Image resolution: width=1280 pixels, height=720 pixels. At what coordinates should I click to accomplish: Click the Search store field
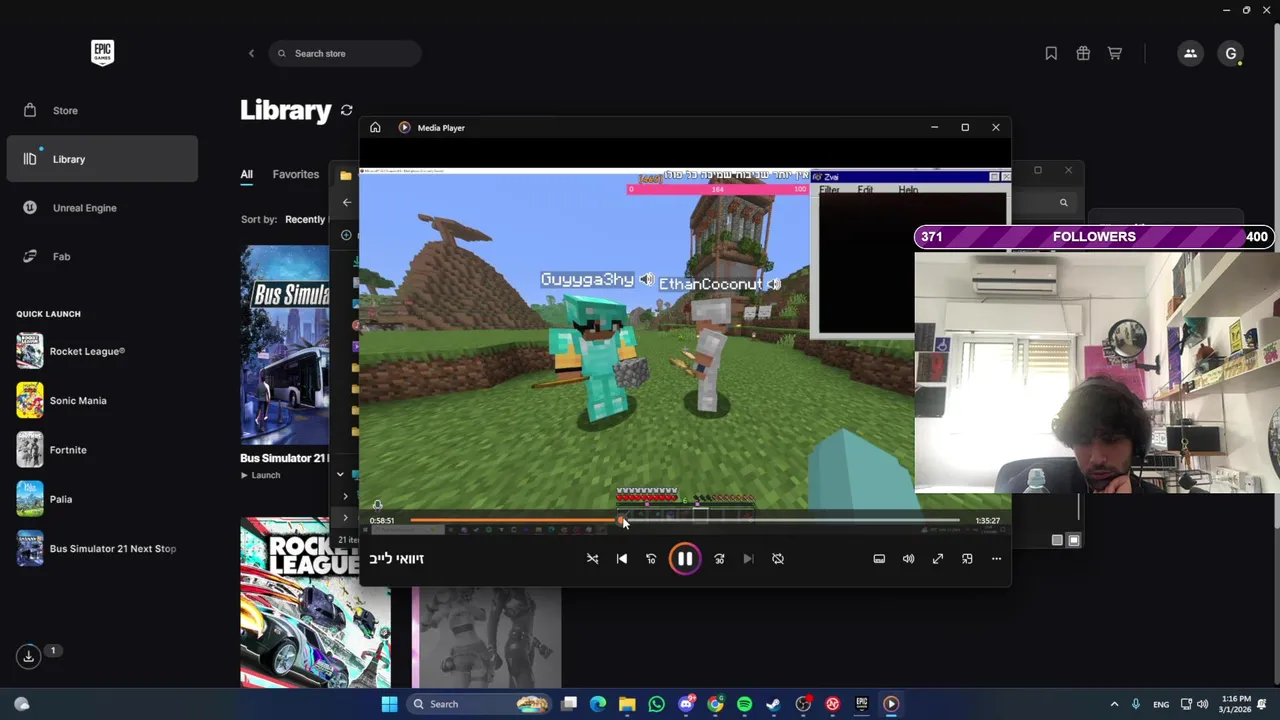(x=345, y=53)
